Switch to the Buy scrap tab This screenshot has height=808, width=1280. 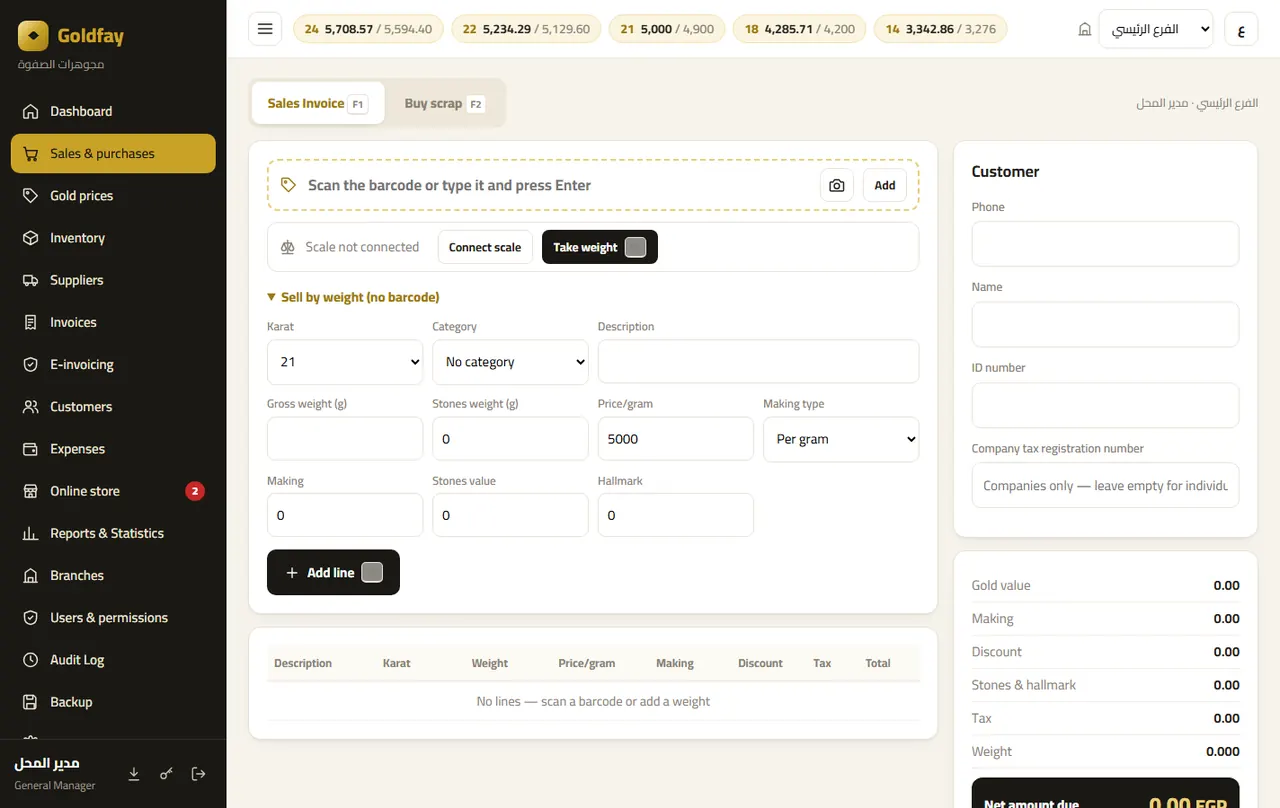444,103
